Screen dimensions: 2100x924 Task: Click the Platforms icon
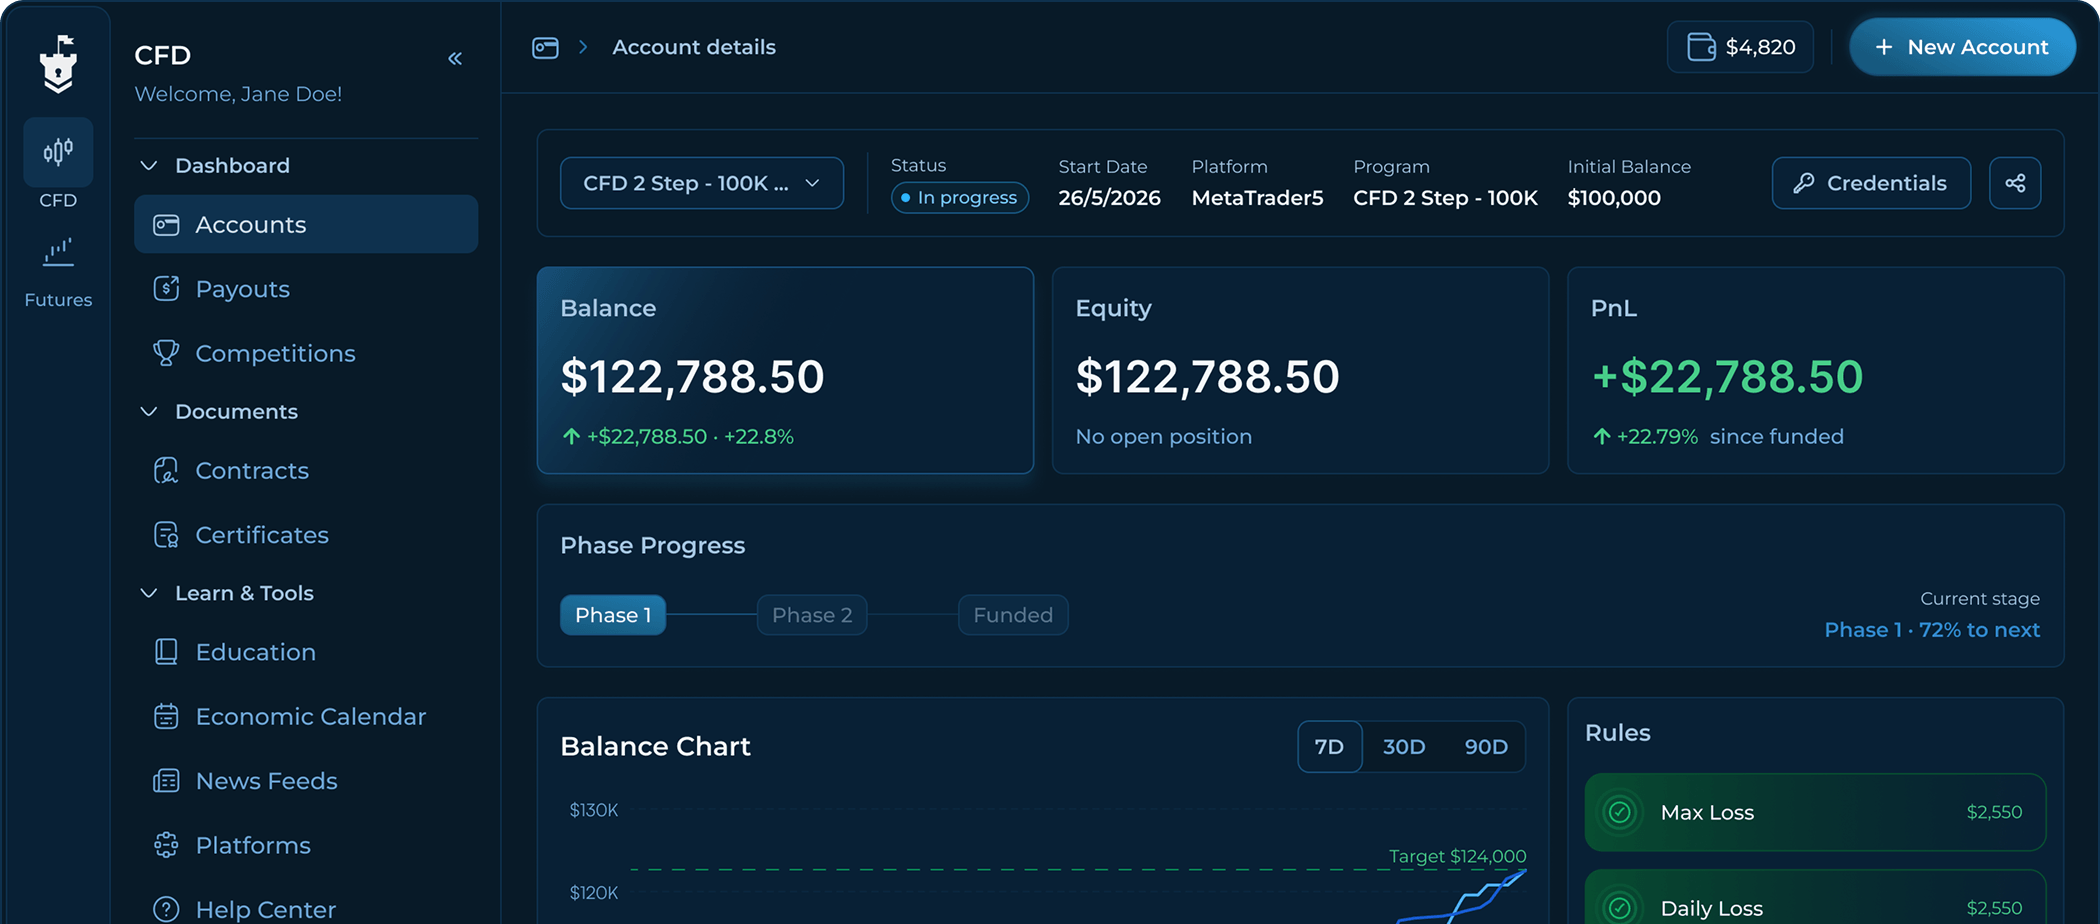click(x=166, y=845)
